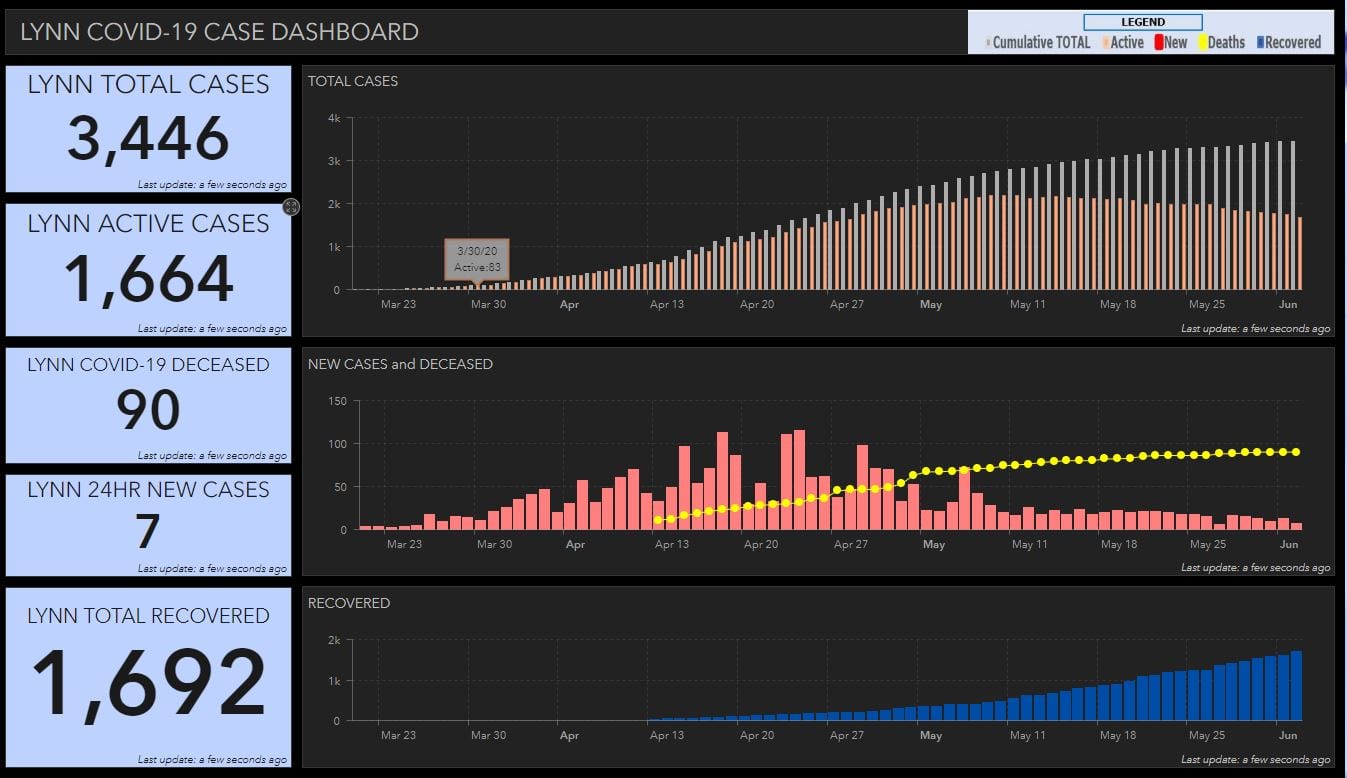This screenshot has width=1347, height=778.
Task: Open the Lynn Total Recovered 1,692 card
Action: click(148, 677)
